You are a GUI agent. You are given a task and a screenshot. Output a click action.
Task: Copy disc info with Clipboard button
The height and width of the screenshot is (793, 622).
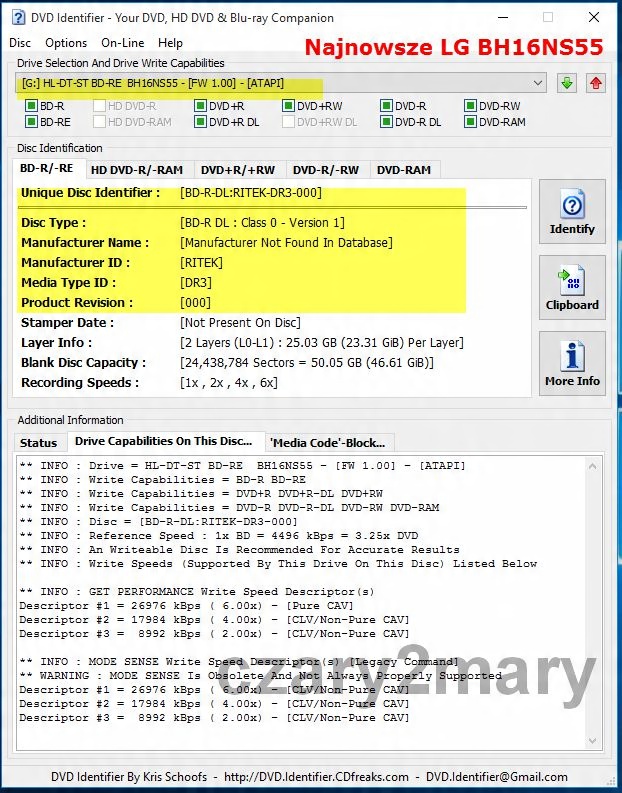pyautogui.click(x=572, y=287)
